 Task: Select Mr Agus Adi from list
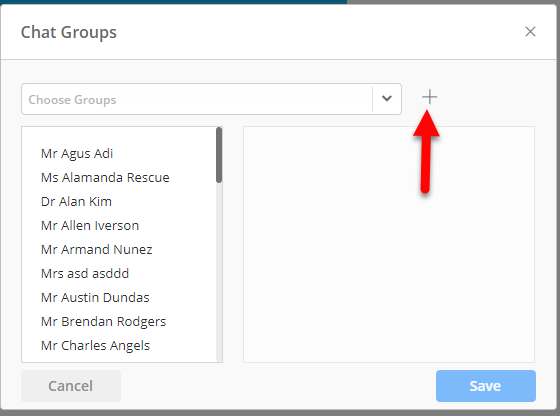tap(77, 154)
